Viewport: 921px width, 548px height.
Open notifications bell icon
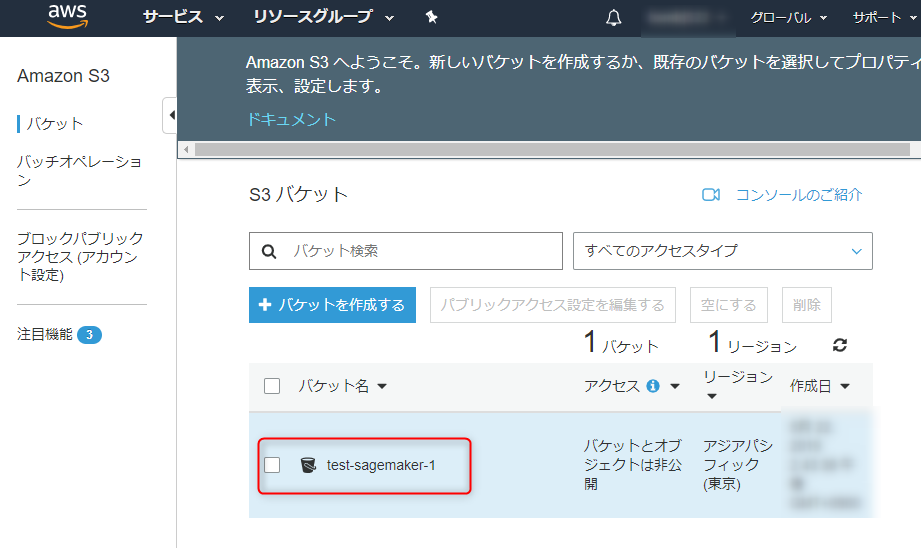coord(614,18)
